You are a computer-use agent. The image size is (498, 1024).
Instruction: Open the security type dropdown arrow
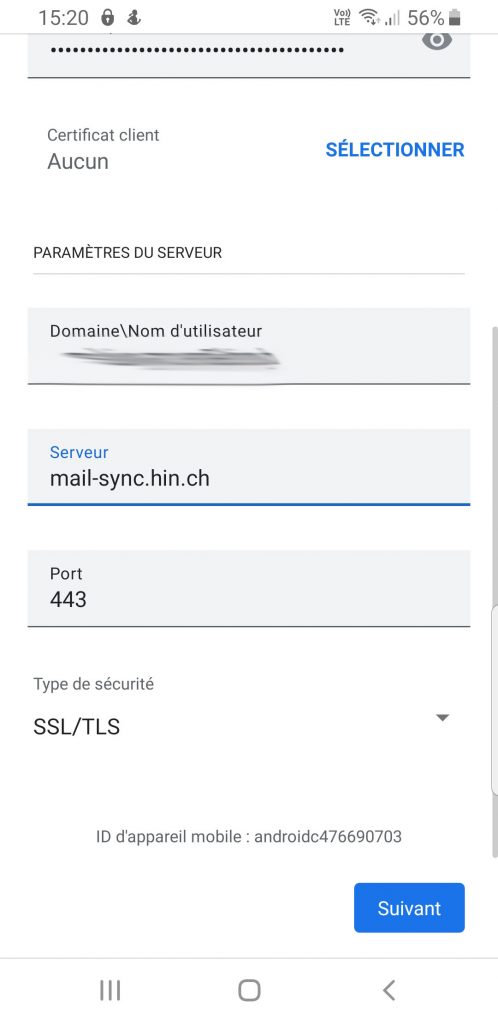click(x=442, y=718)
